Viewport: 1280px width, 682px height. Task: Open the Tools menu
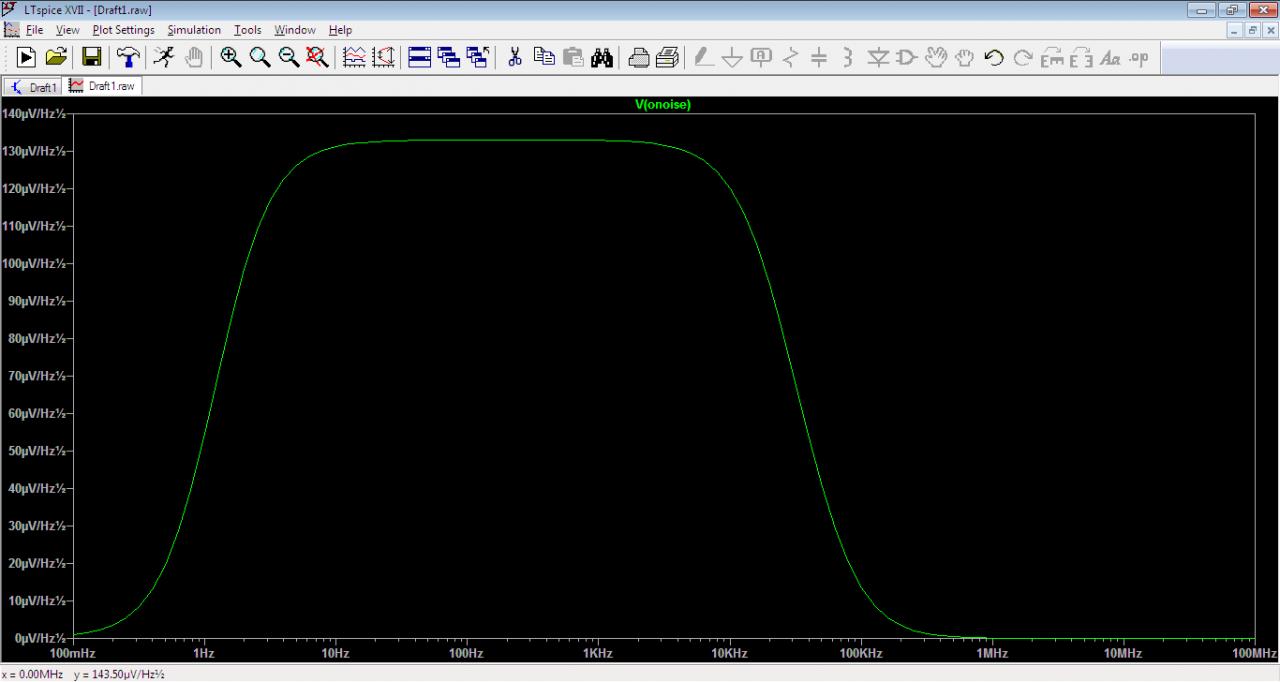coord(247,30)
